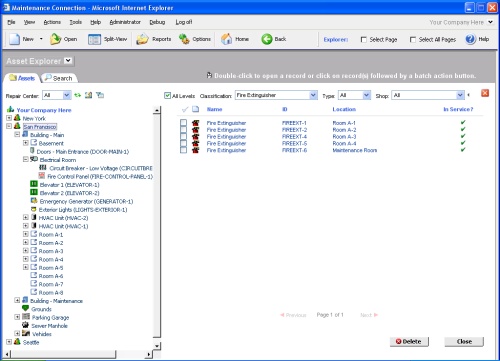Click the Circuit Breaker icon
The image size is (500, 361).
pos(43,168)
